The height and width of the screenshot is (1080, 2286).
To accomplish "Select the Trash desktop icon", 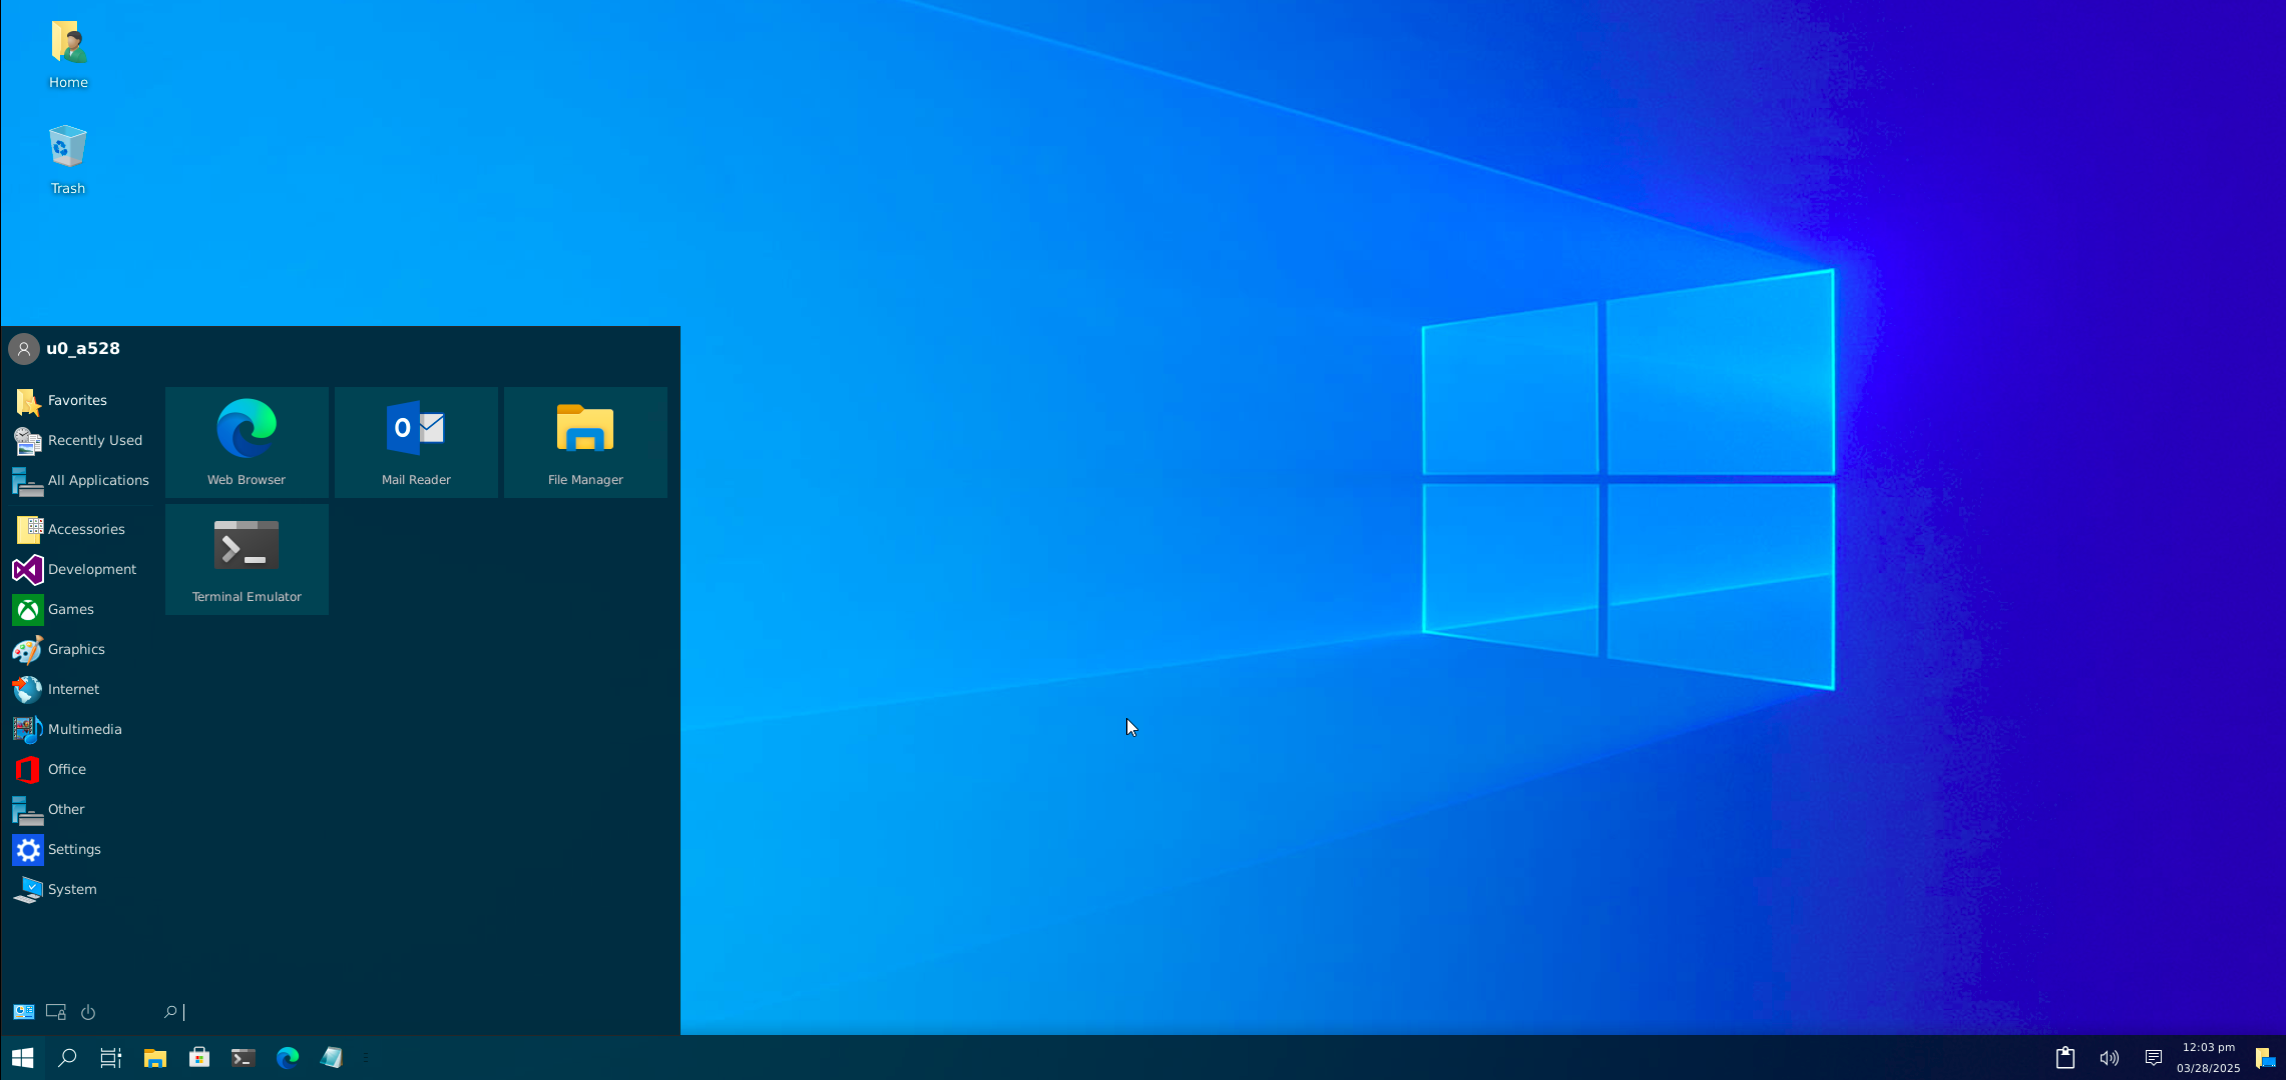I will click(68, 160).
